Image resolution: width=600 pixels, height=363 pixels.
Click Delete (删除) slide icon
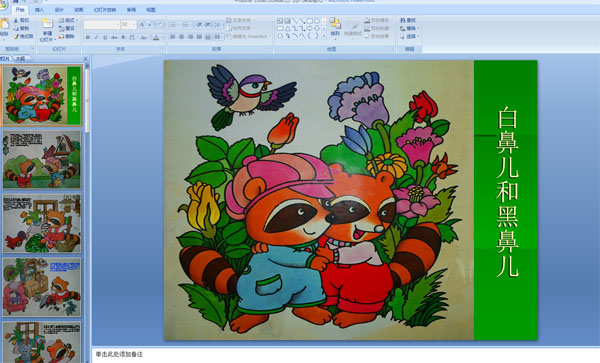(61, 36)
